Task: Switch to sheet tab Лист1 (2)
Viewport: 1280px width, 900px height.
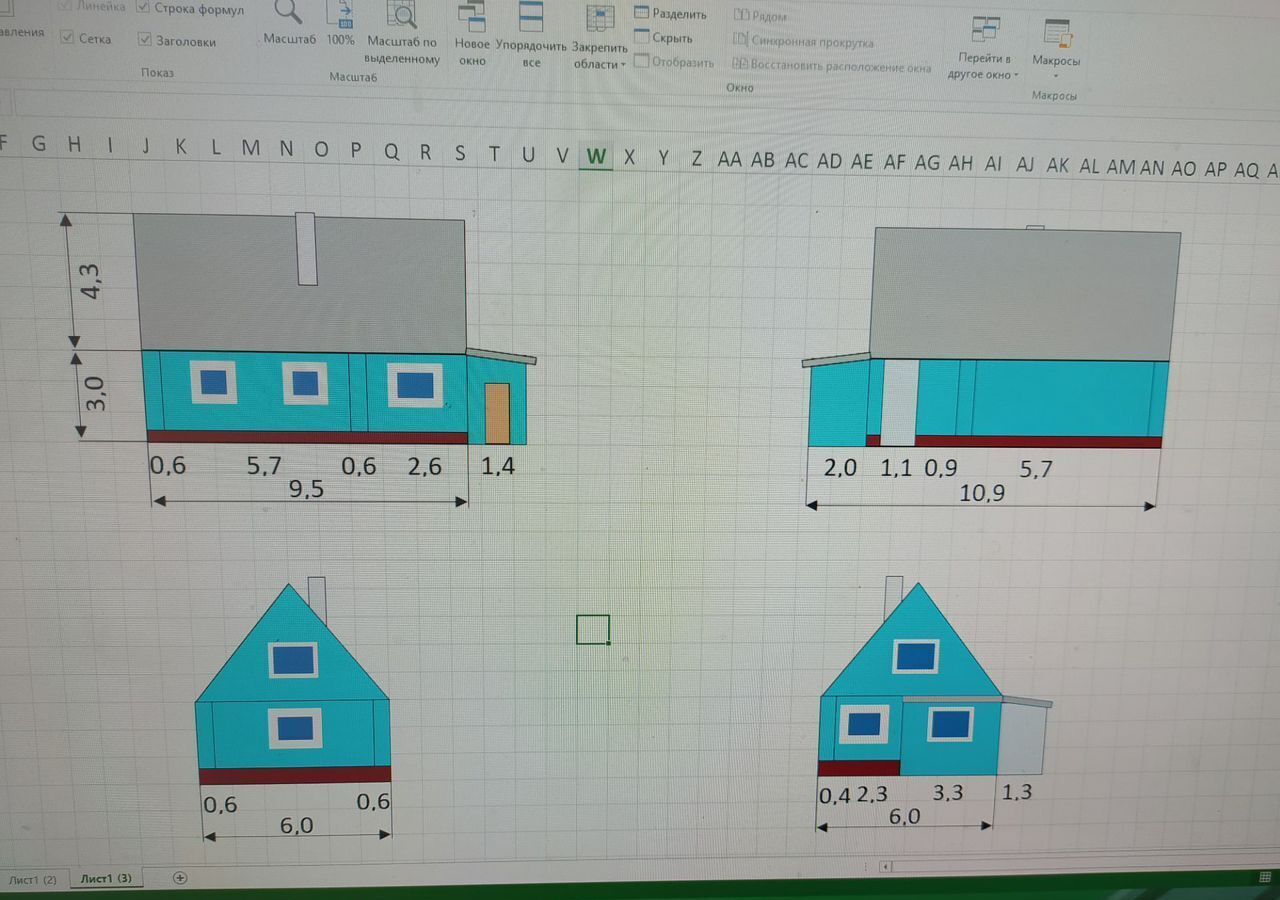Action: pos(33,880)
